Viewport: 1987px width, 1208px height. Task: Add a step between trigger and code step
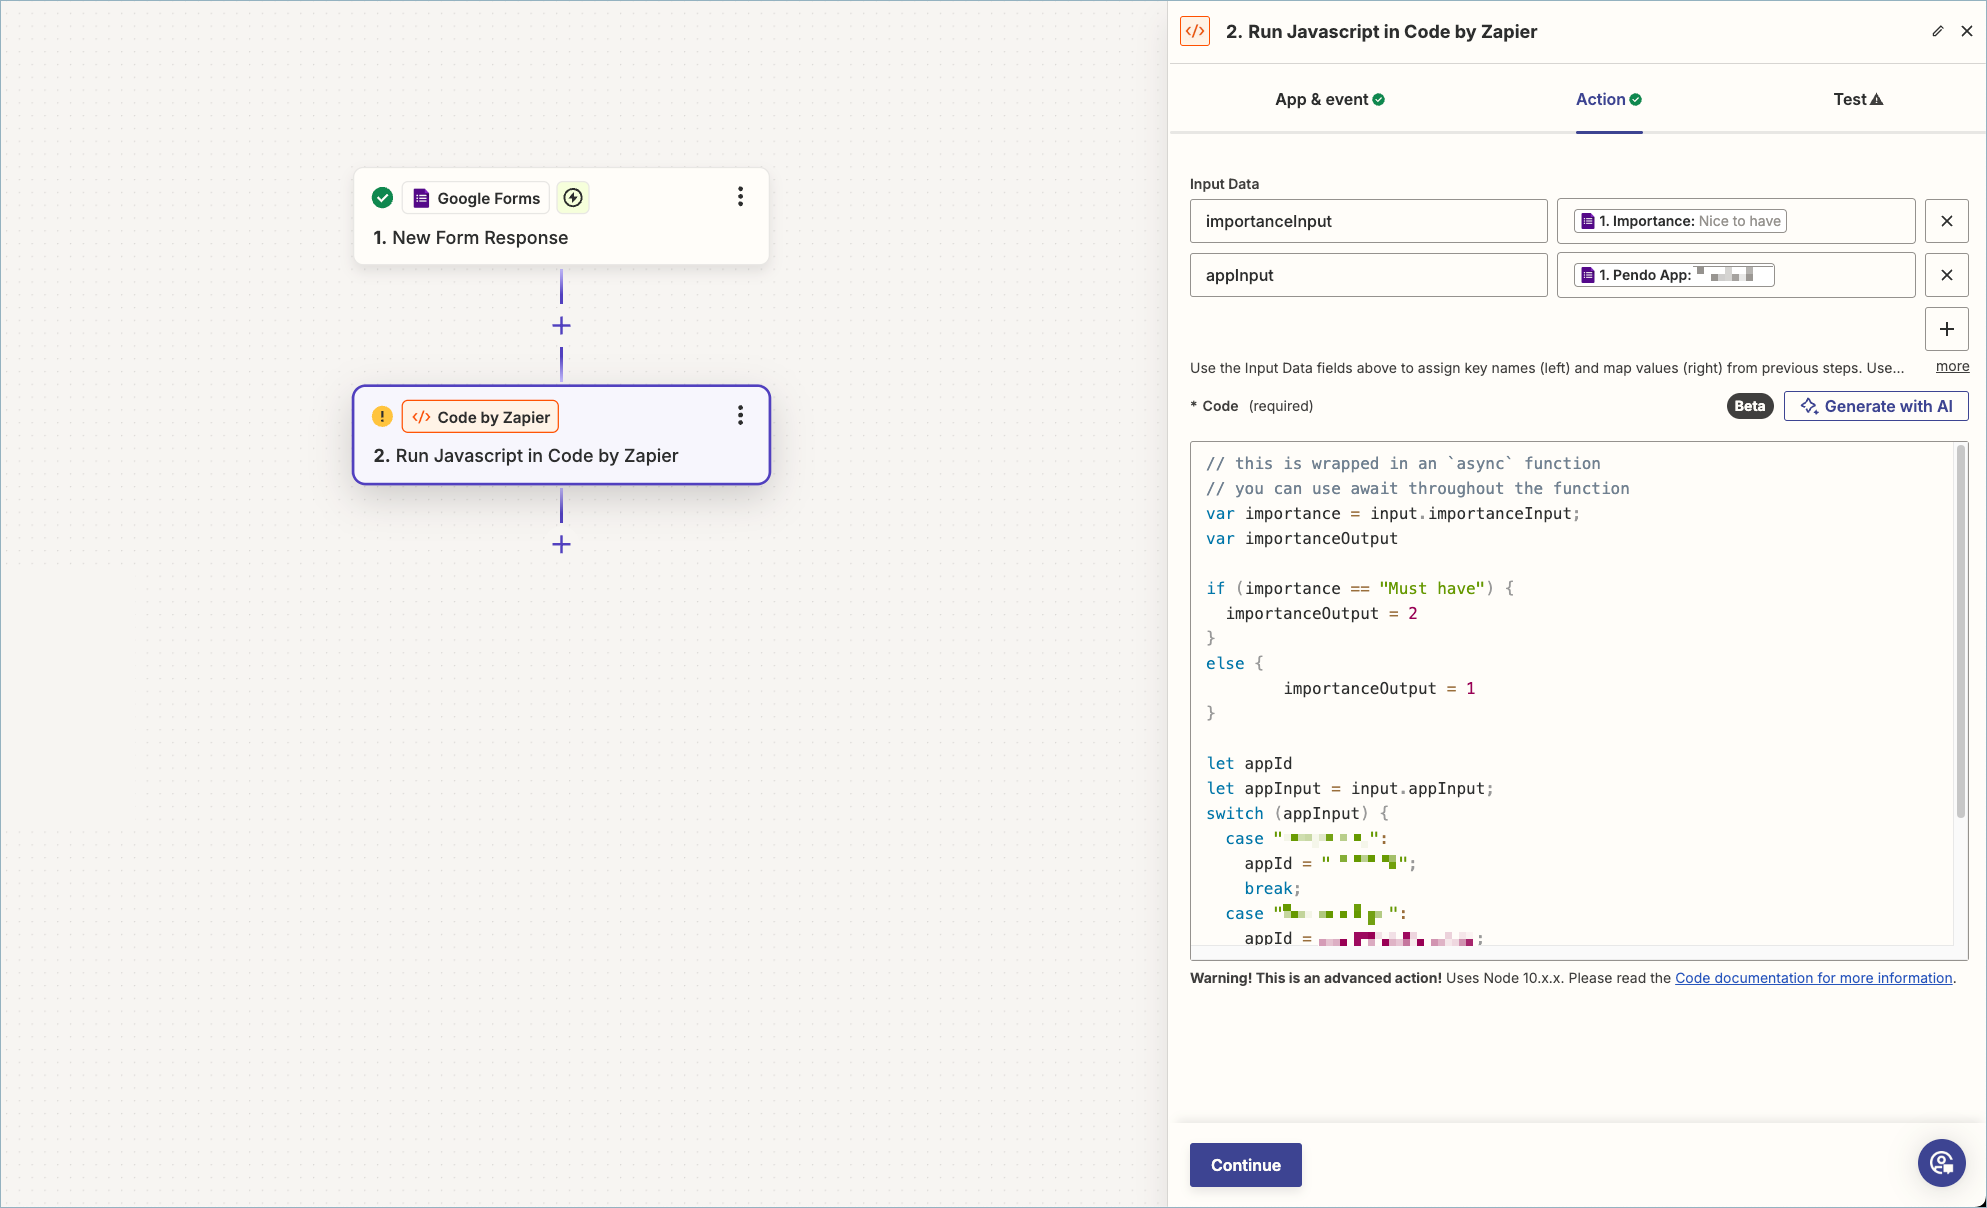click(561, 326)
